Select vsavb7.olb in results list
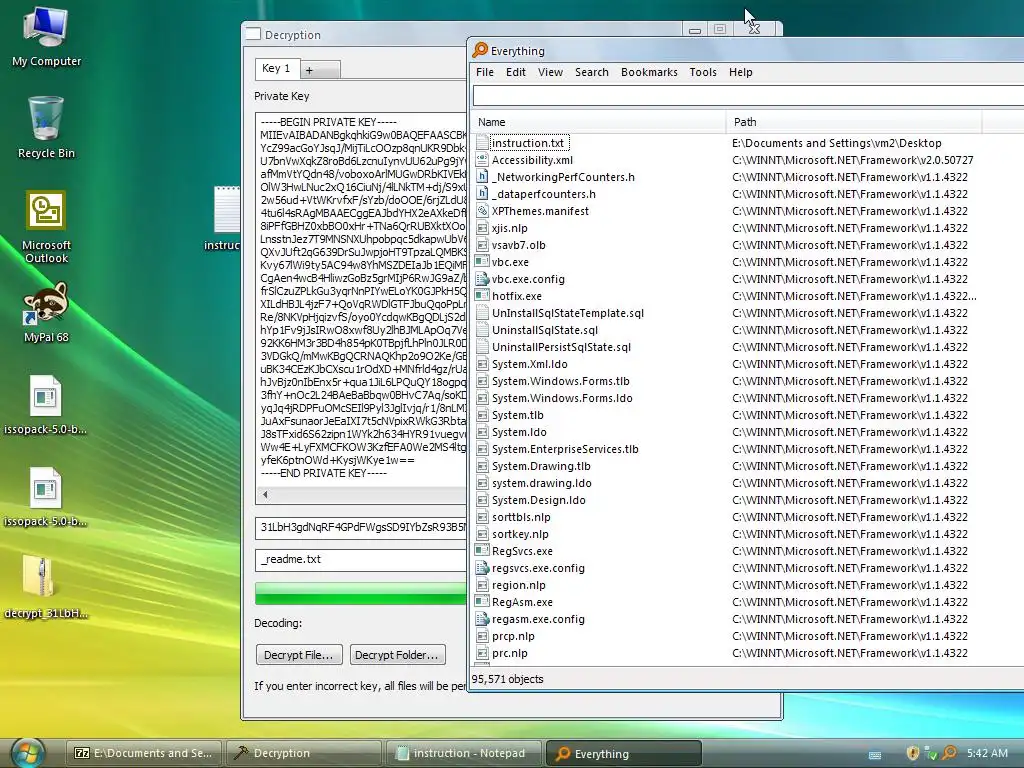The height and width of the screenshot is (768, 1024). point(519,245)
